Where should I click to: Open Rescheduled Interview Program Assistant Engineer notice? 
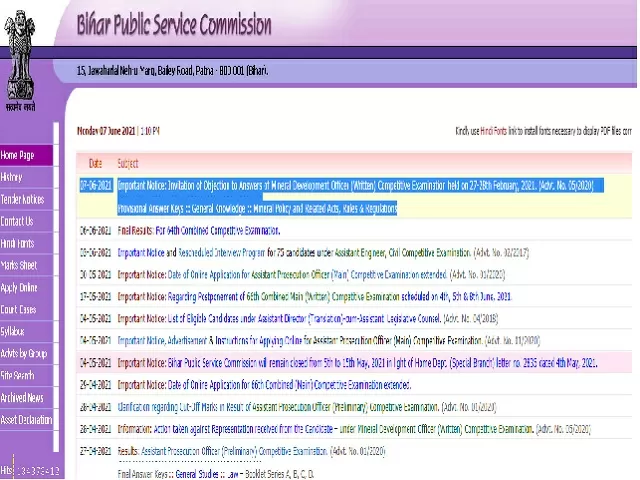coord(222,253)
